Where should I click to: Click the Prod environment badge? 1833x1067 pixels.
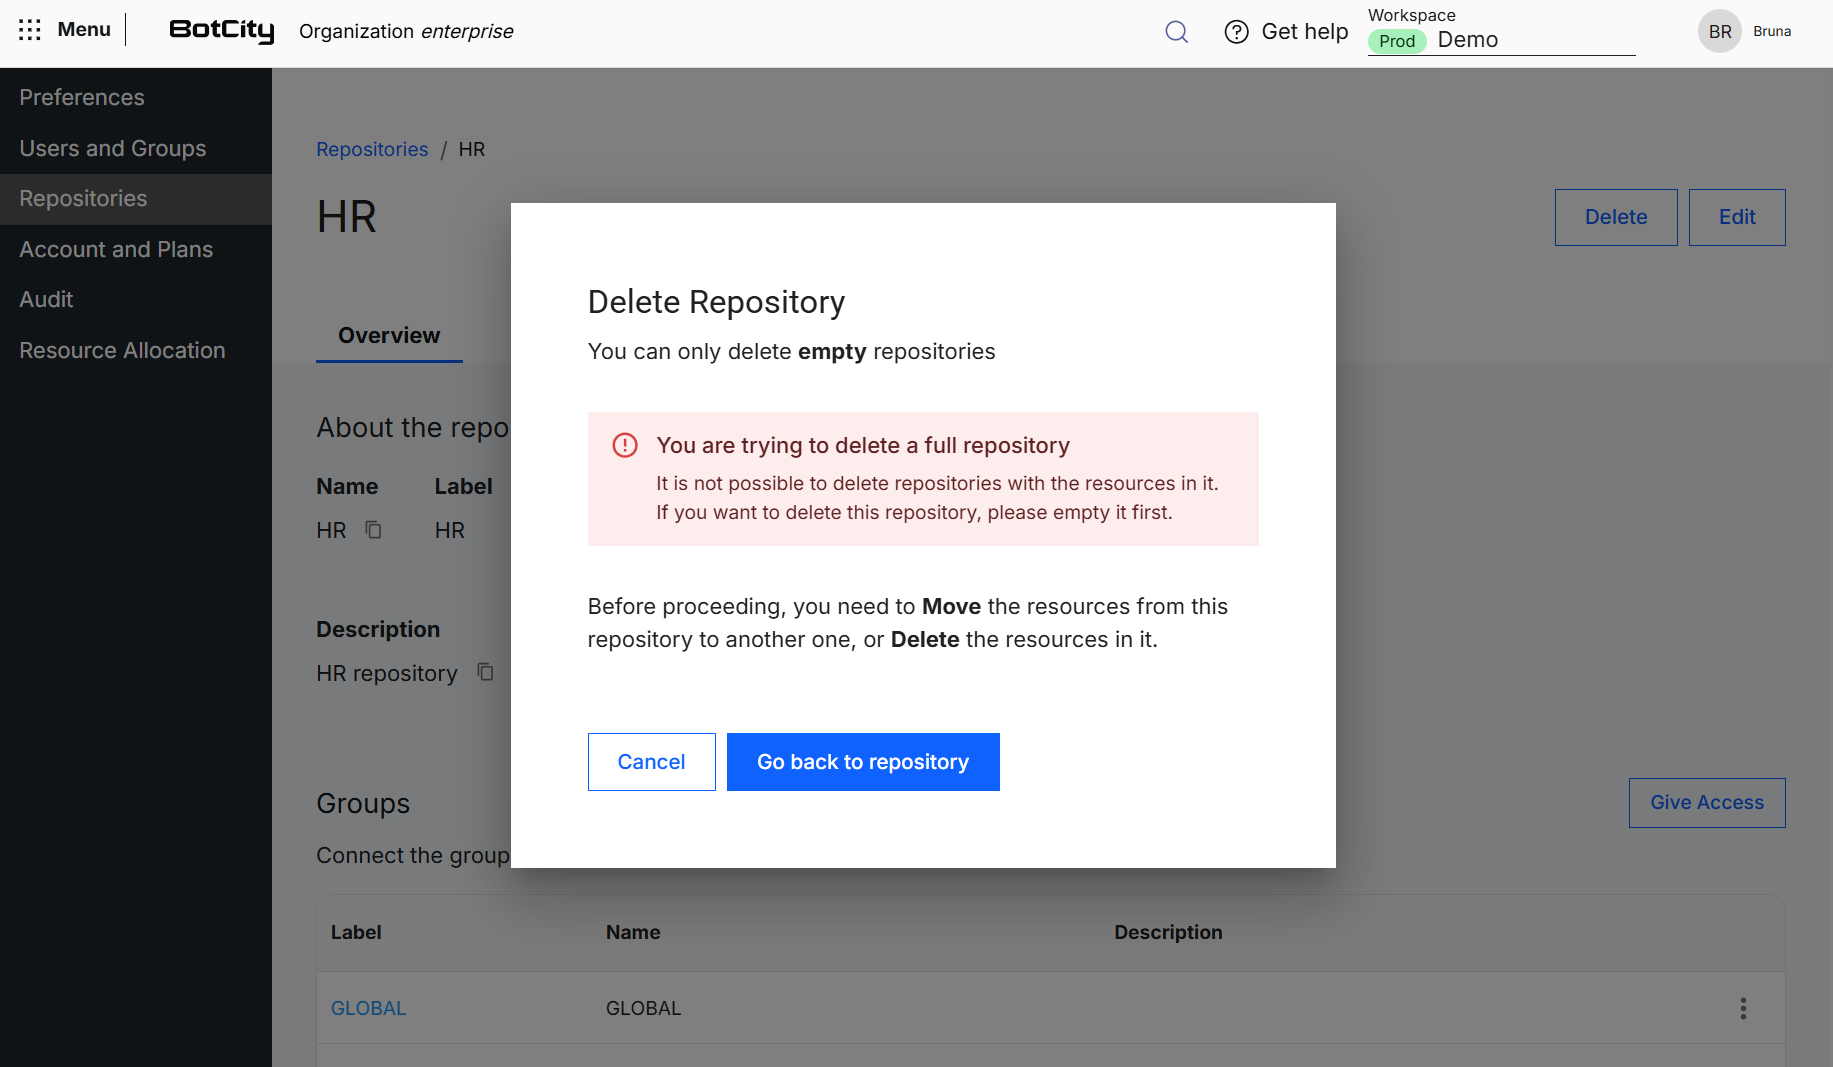1397,41
